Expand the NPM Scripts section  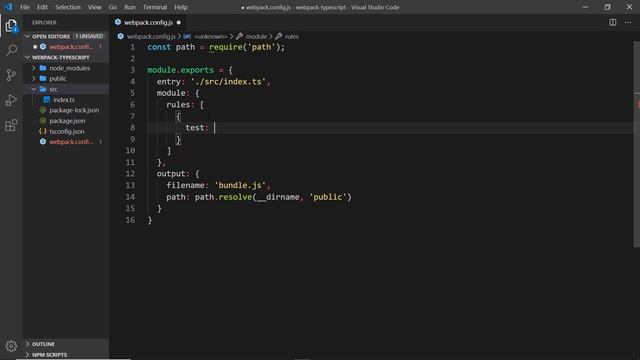click(x=27, y=355)
